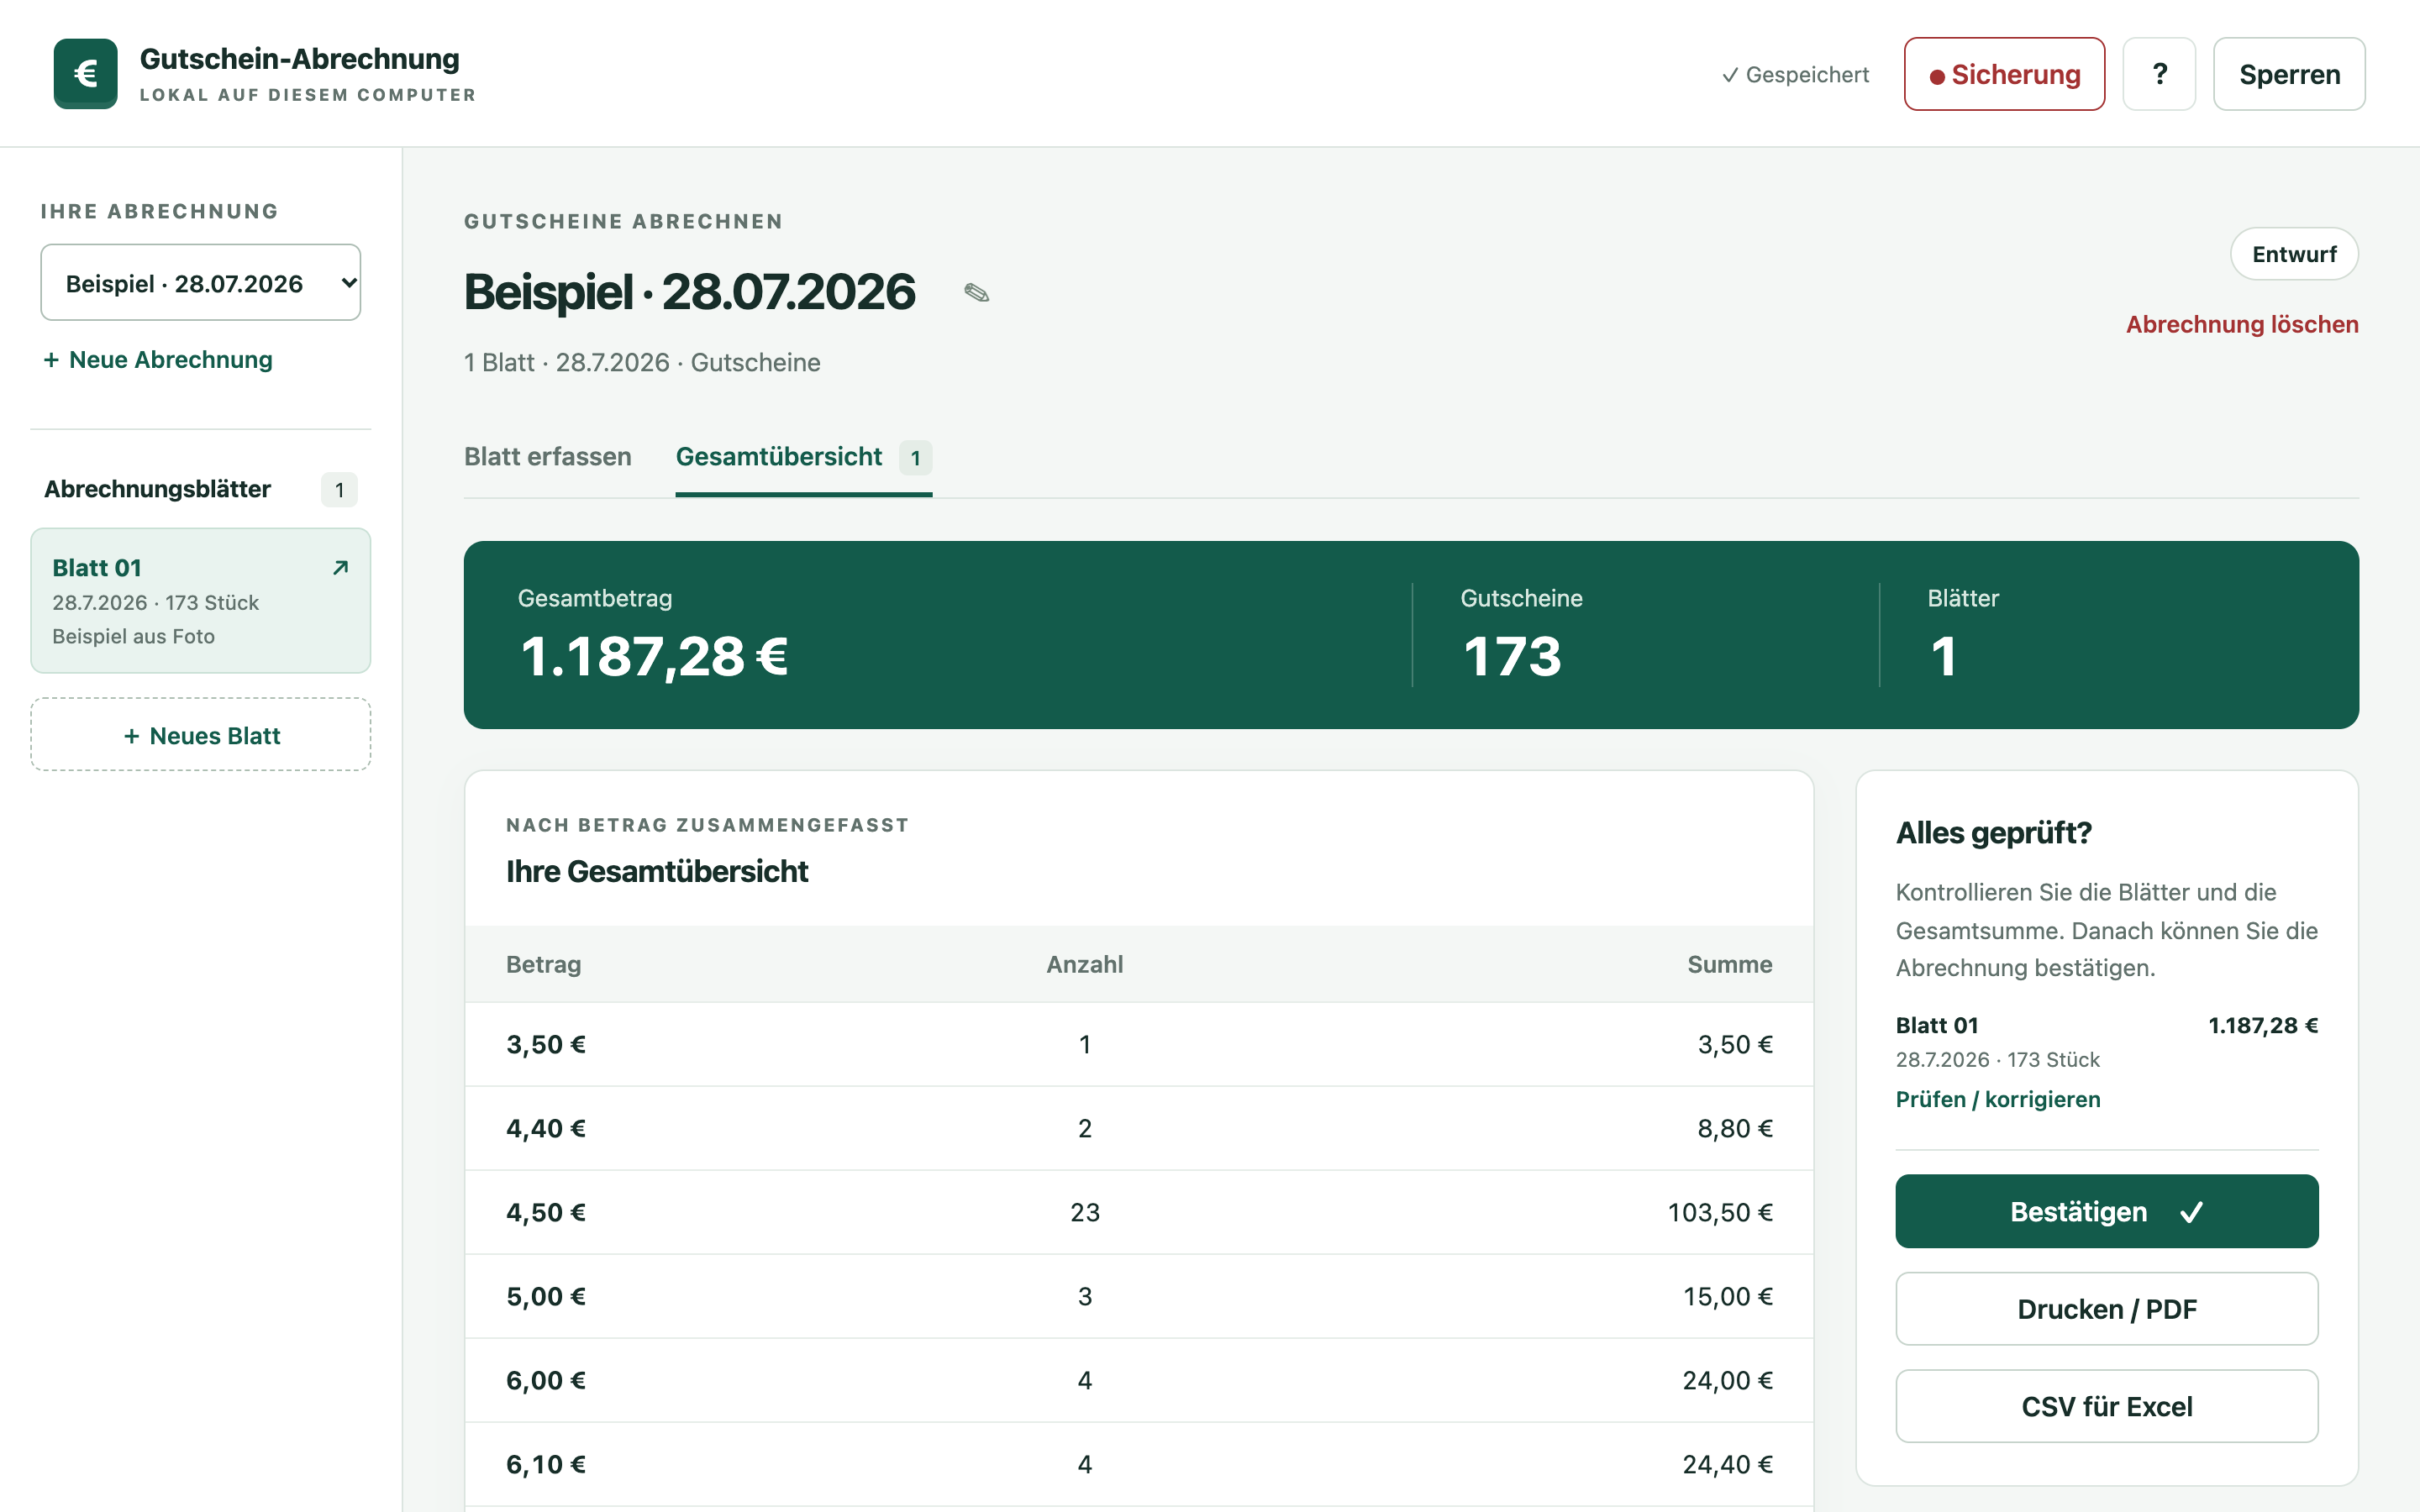Click the Gespeichert status text
This screenshot has height=1512, width=2420.
[1795, 75]
